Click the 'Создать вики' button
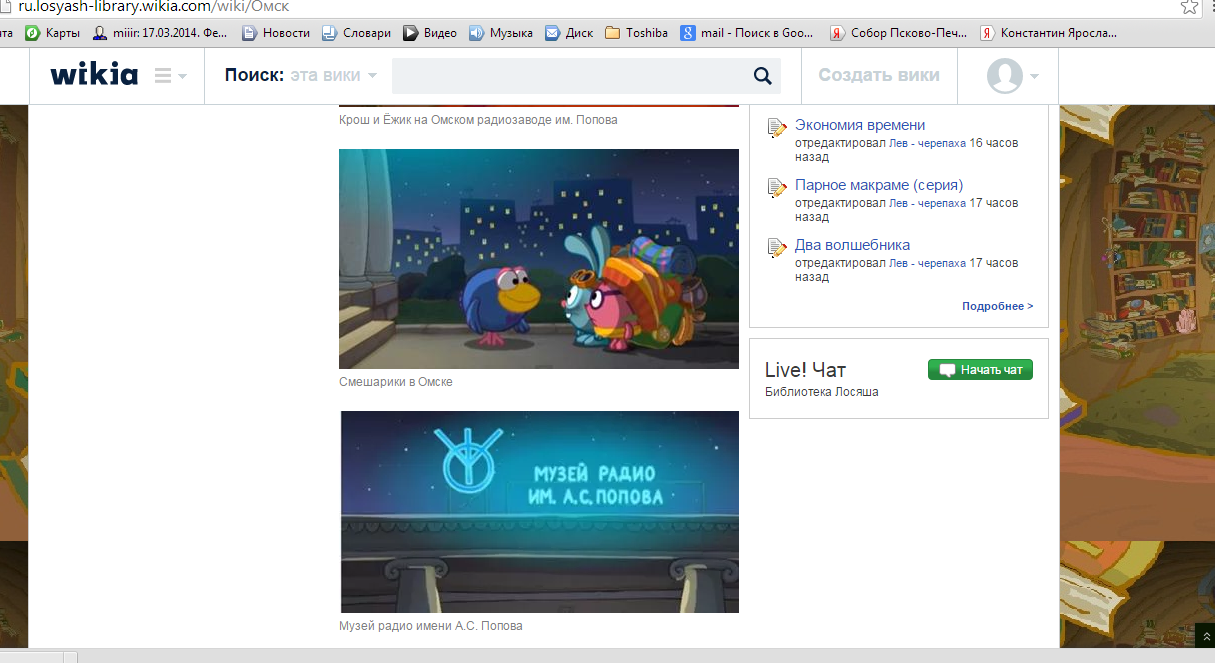Screen dimensions: 1215x663 click(879, 75)
